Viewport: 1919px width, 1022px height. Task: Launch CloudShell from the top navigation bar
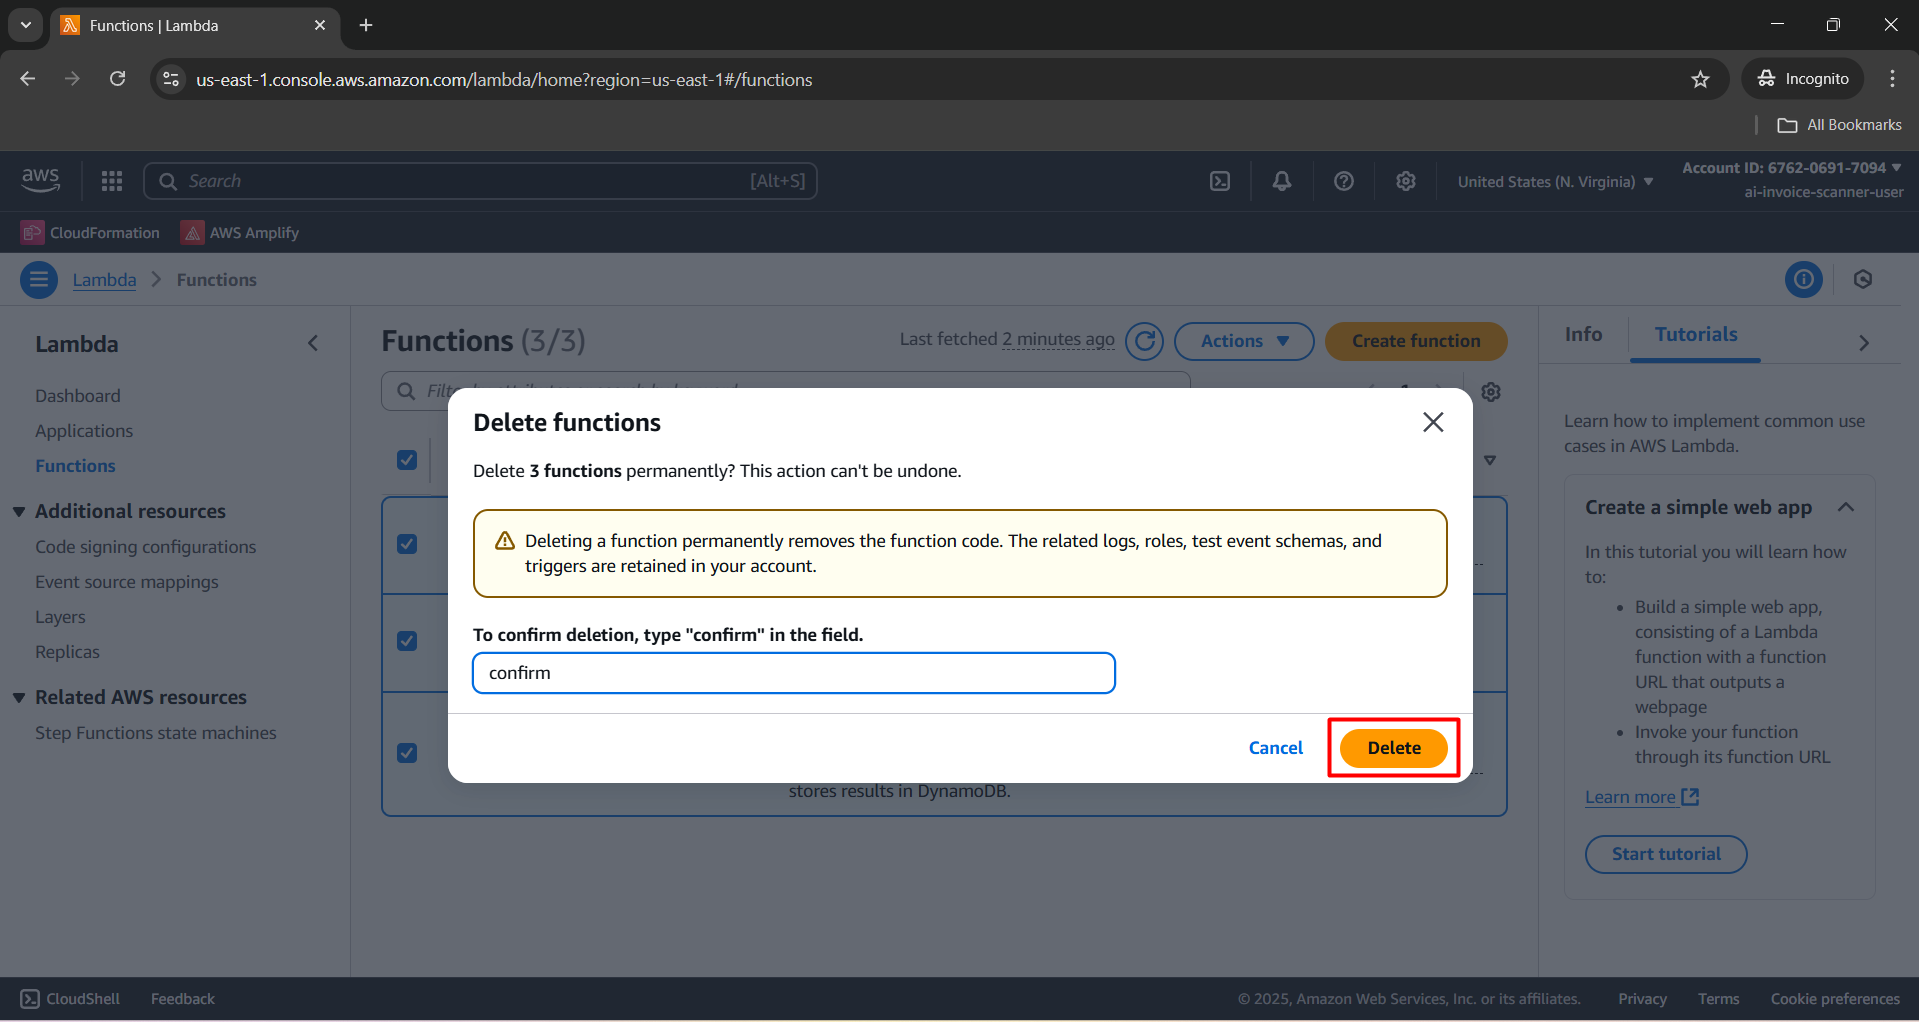click(x=1220, y=181)
